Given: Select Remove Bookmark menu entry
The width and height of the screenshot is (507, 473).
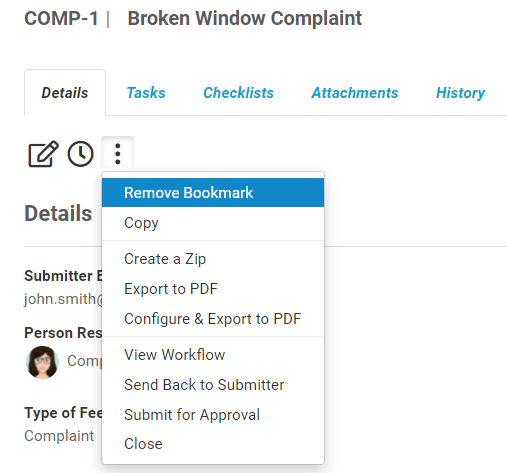Looking at the screenshot, I should 213,193.
